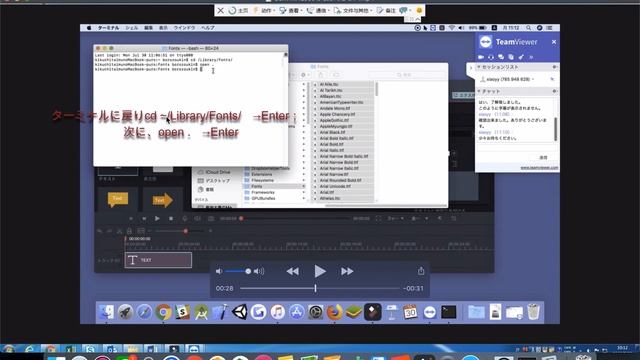Select the TEXT clip on the editor timeline
640x360 pixels.
coord(158,260)
